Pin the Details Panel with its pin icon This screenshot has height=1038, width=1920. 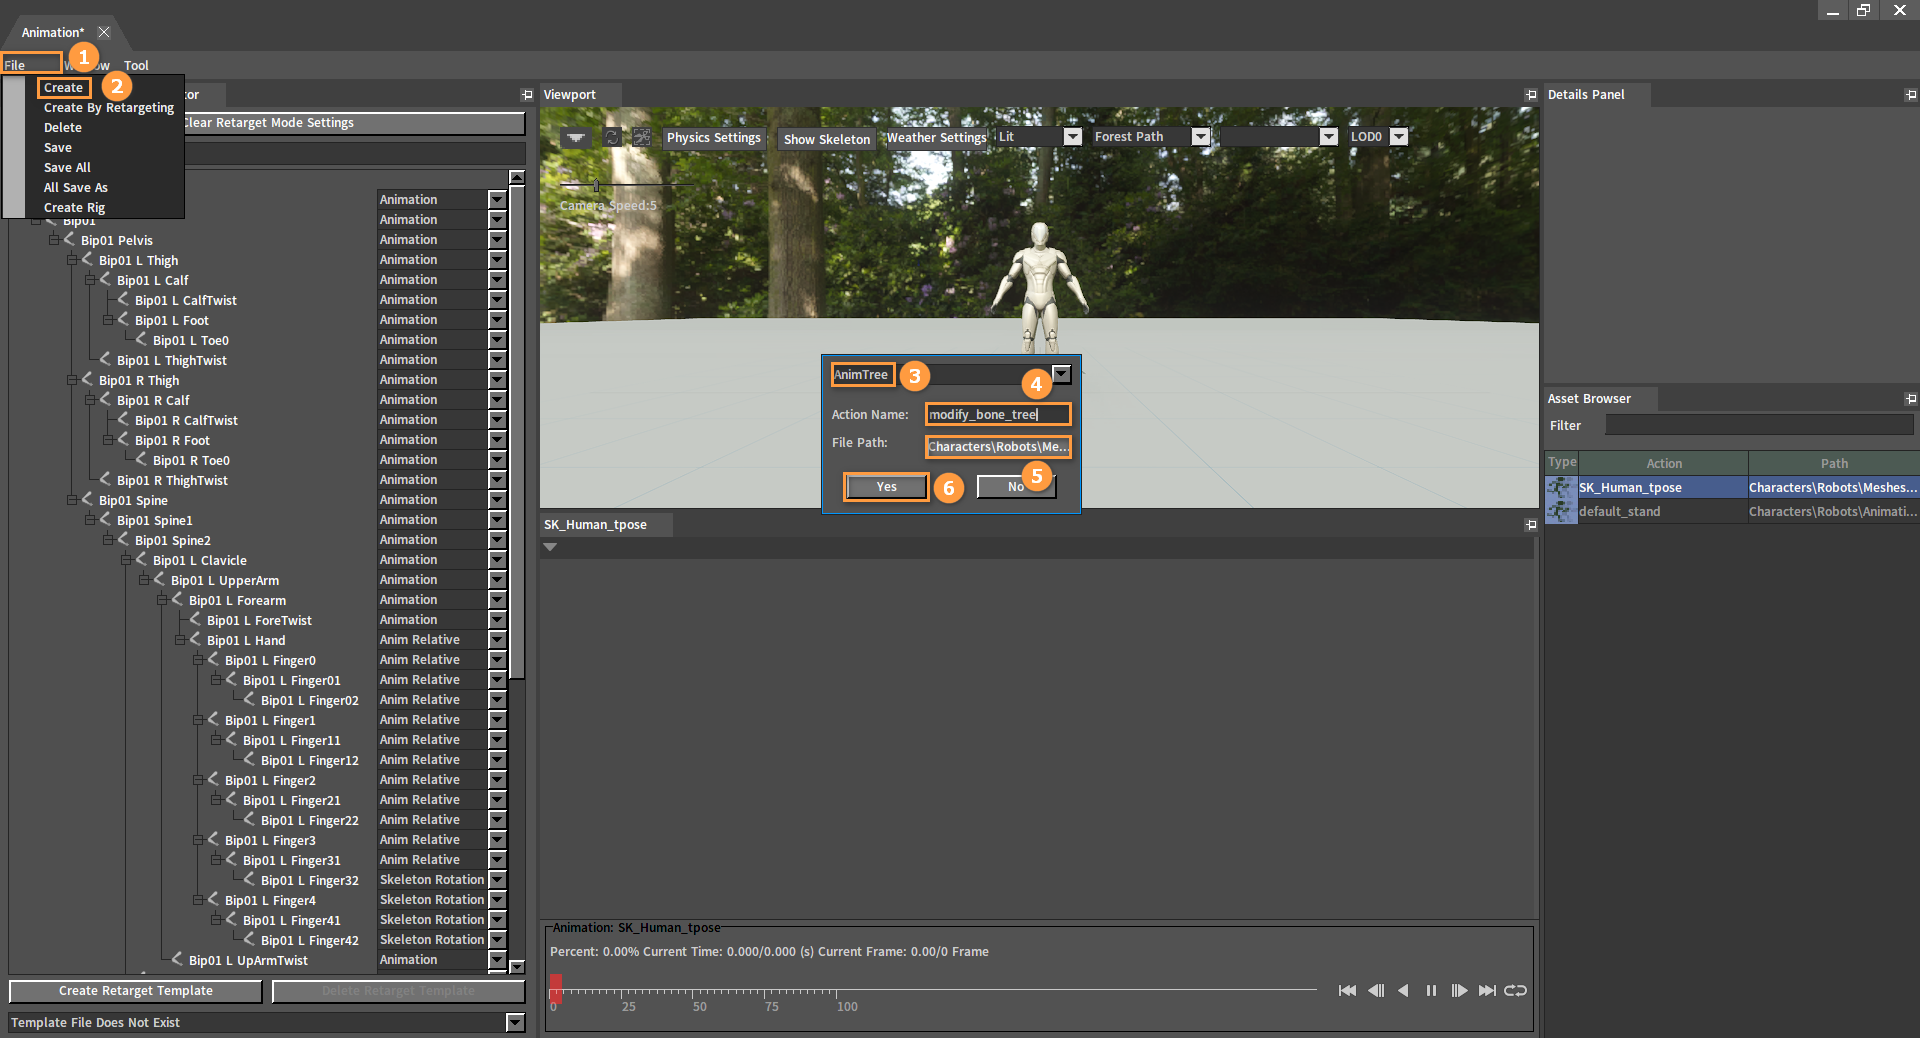click(x=1911, y=95)
